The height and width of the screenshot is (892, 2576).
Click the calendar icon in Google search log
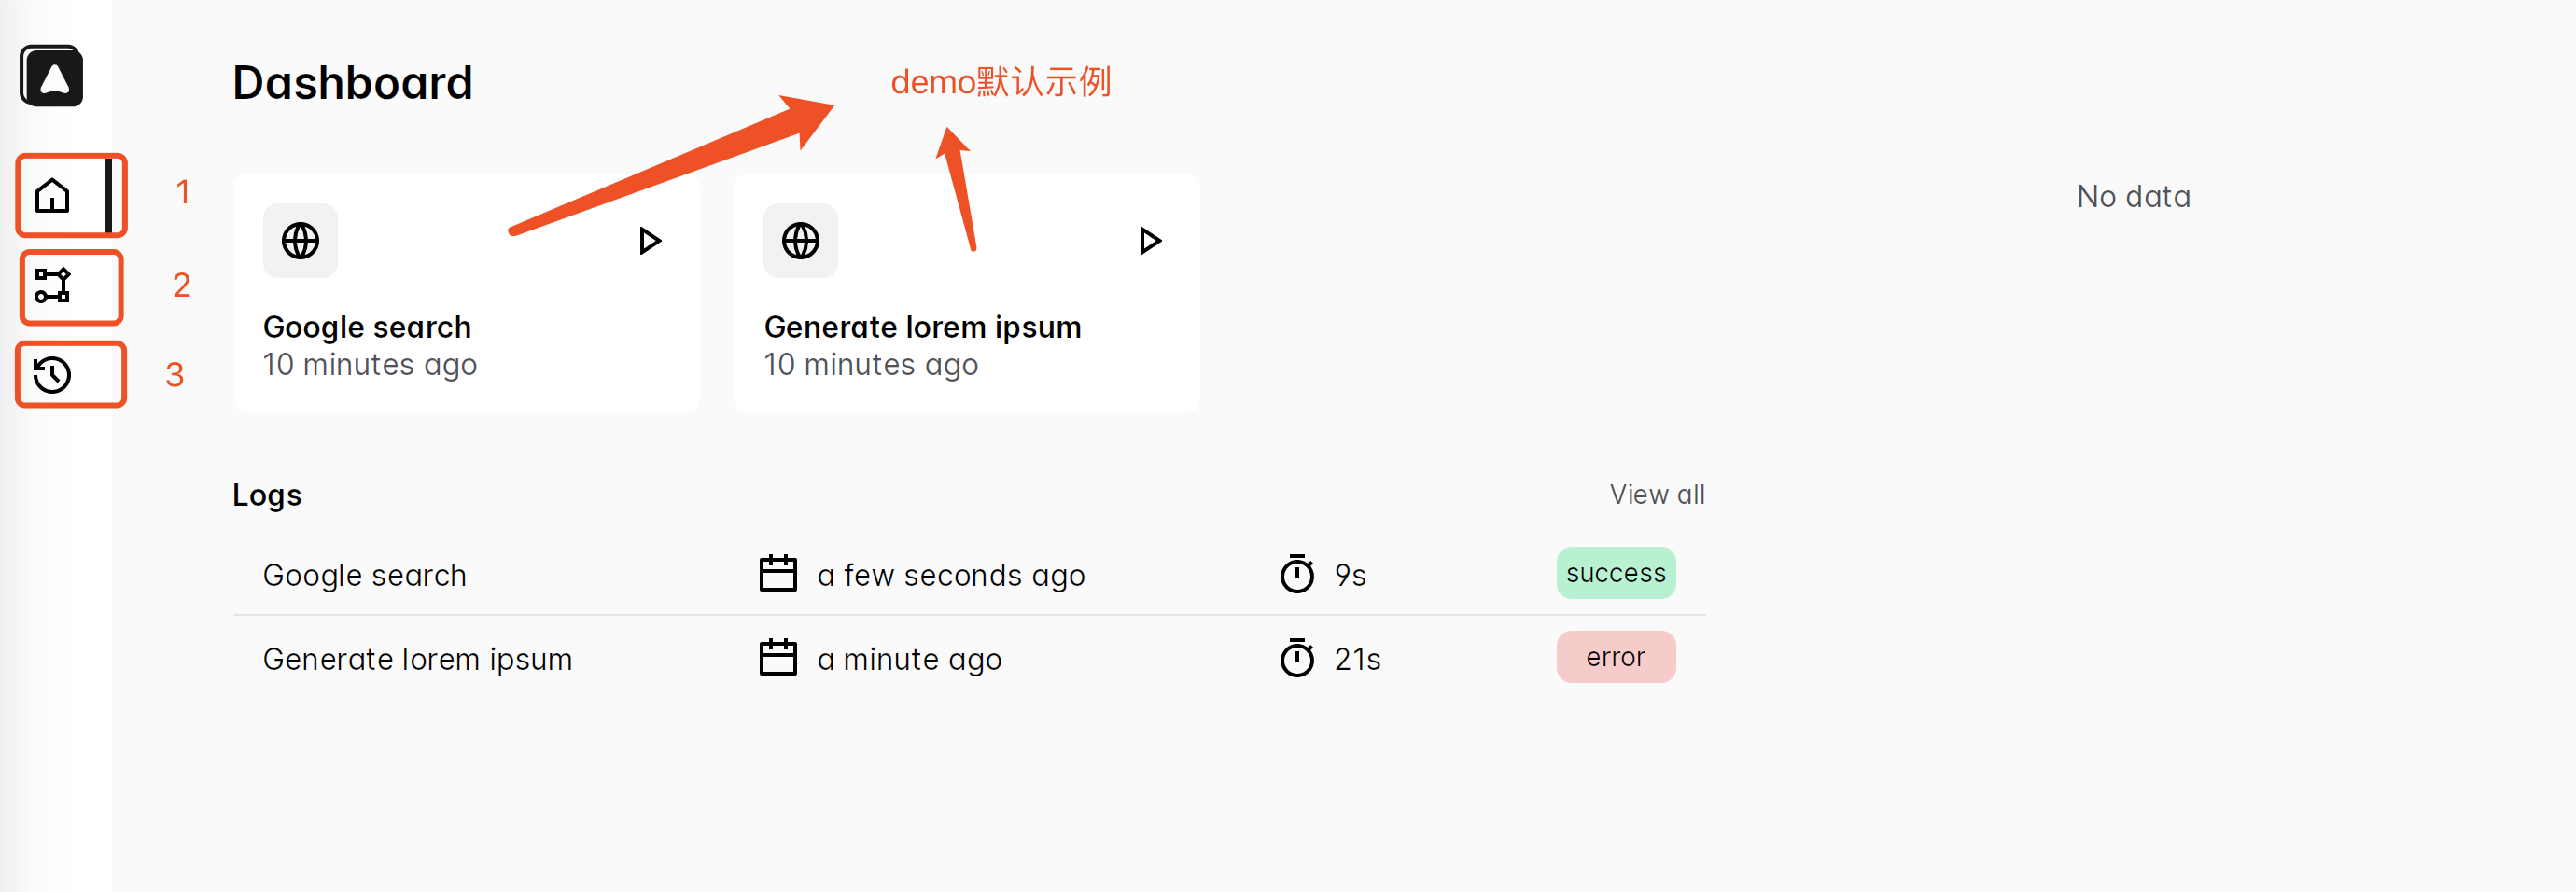778,574
